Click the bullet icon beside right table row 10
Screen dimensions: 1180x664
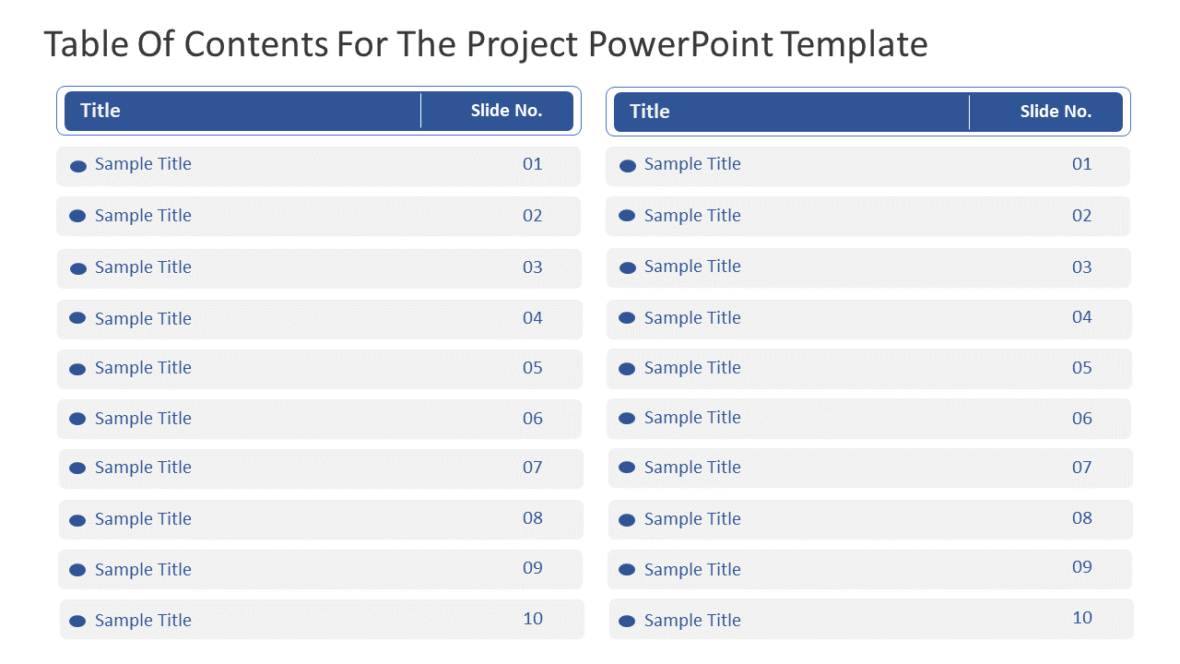(627, 621)
